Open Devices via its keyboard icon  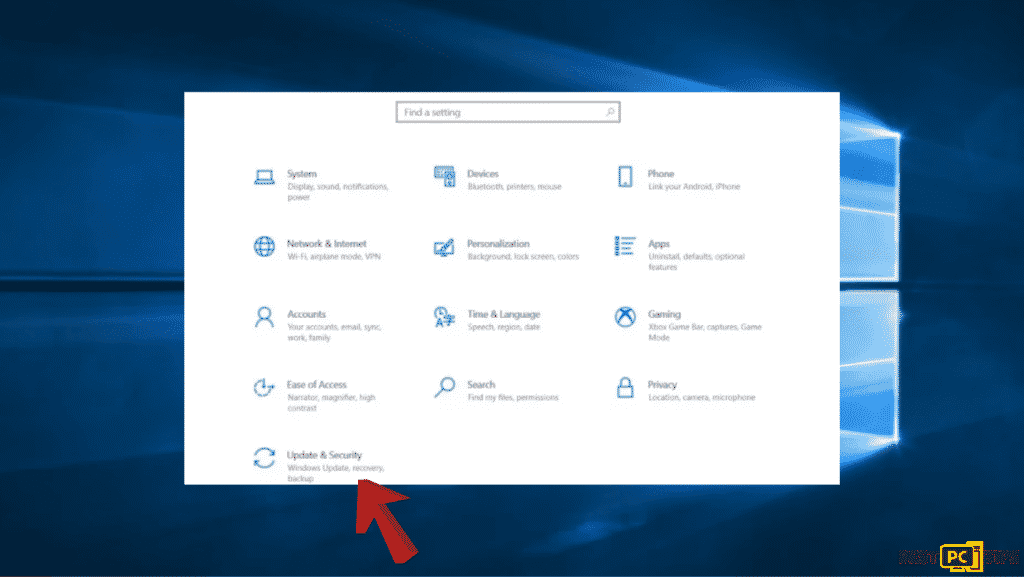[x=445, y=176]
